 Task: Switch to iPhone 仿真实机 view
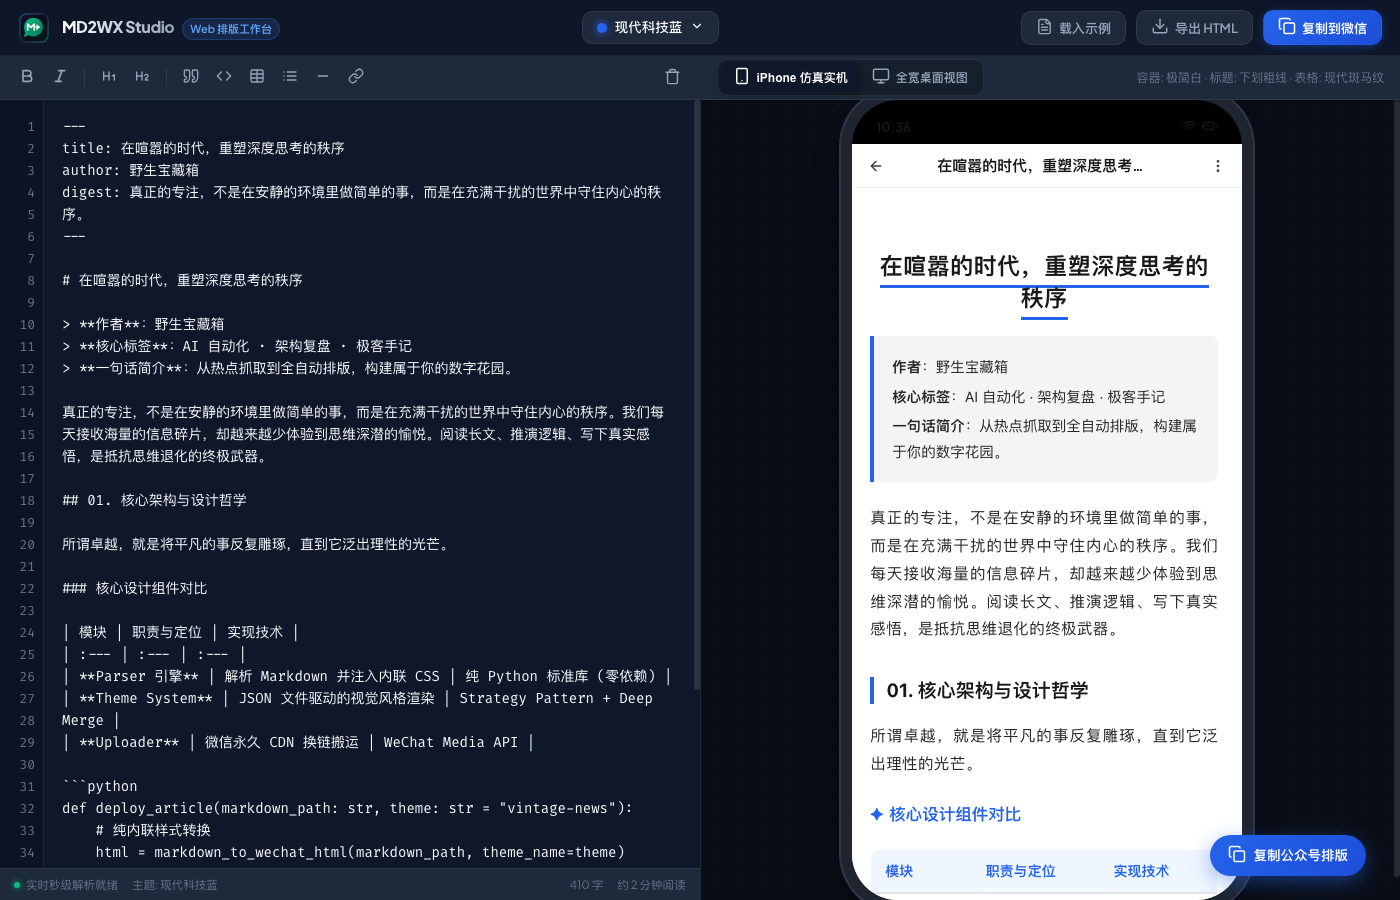click(x=791, y=77)
